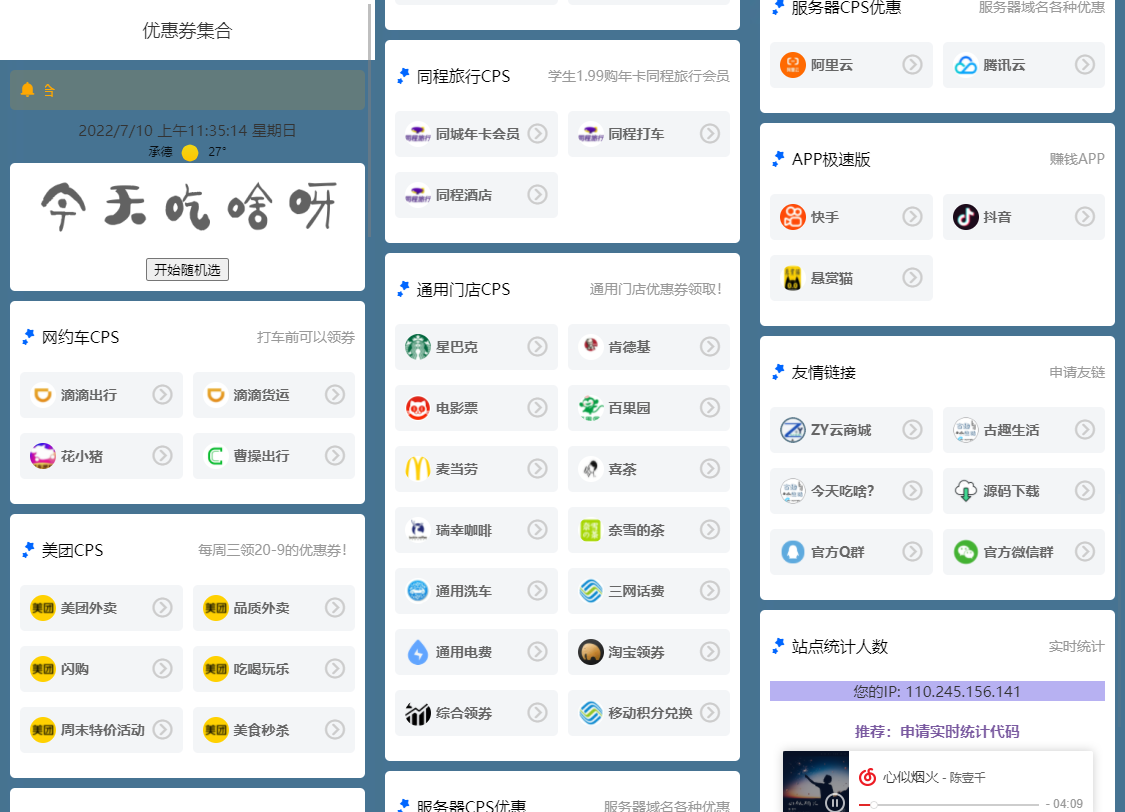Click the 滴滴货运 logo icon
This screenshot has width=1125, height=812.
pos(215,395)
